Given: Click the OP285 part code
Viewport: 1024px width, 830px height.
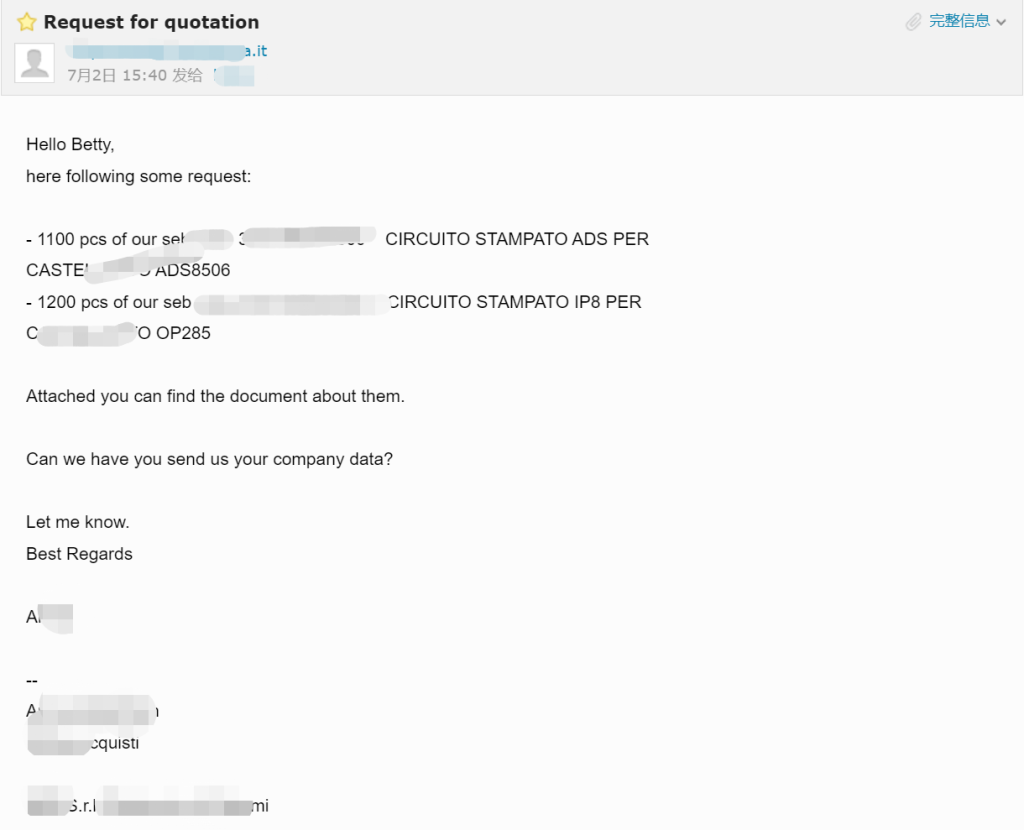Looking at the screenshot, I should coord(184,333).
